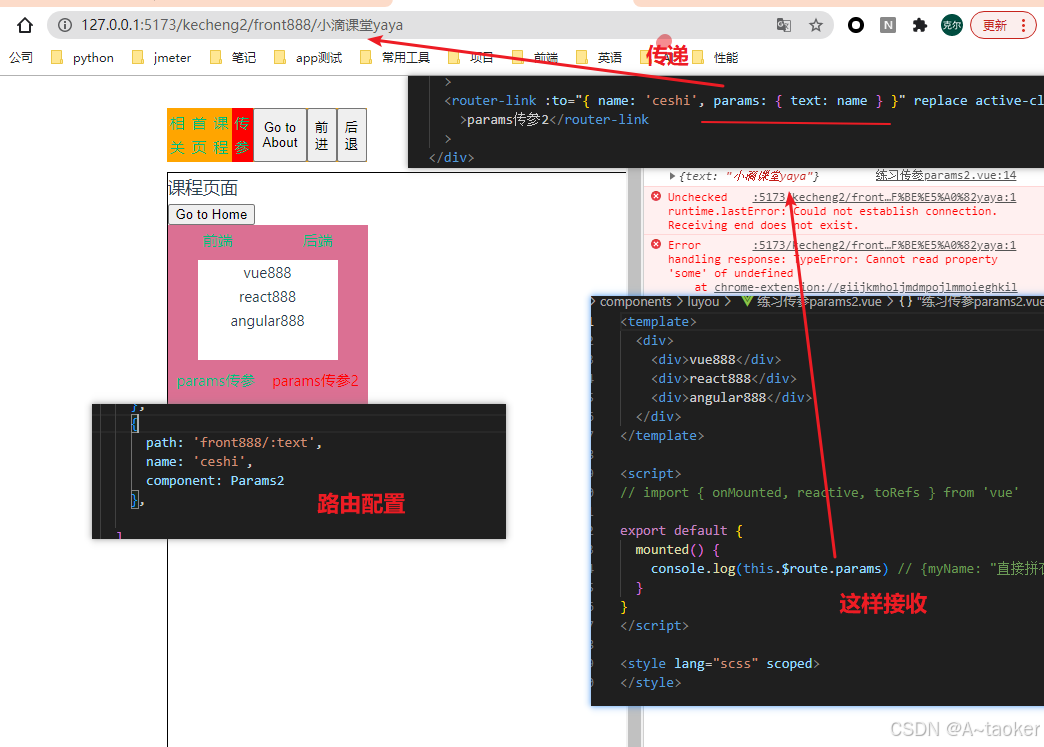The width and height of the screenshot is (1044, 747).
Task: Click the 前进 forward button
Action: 322,135
